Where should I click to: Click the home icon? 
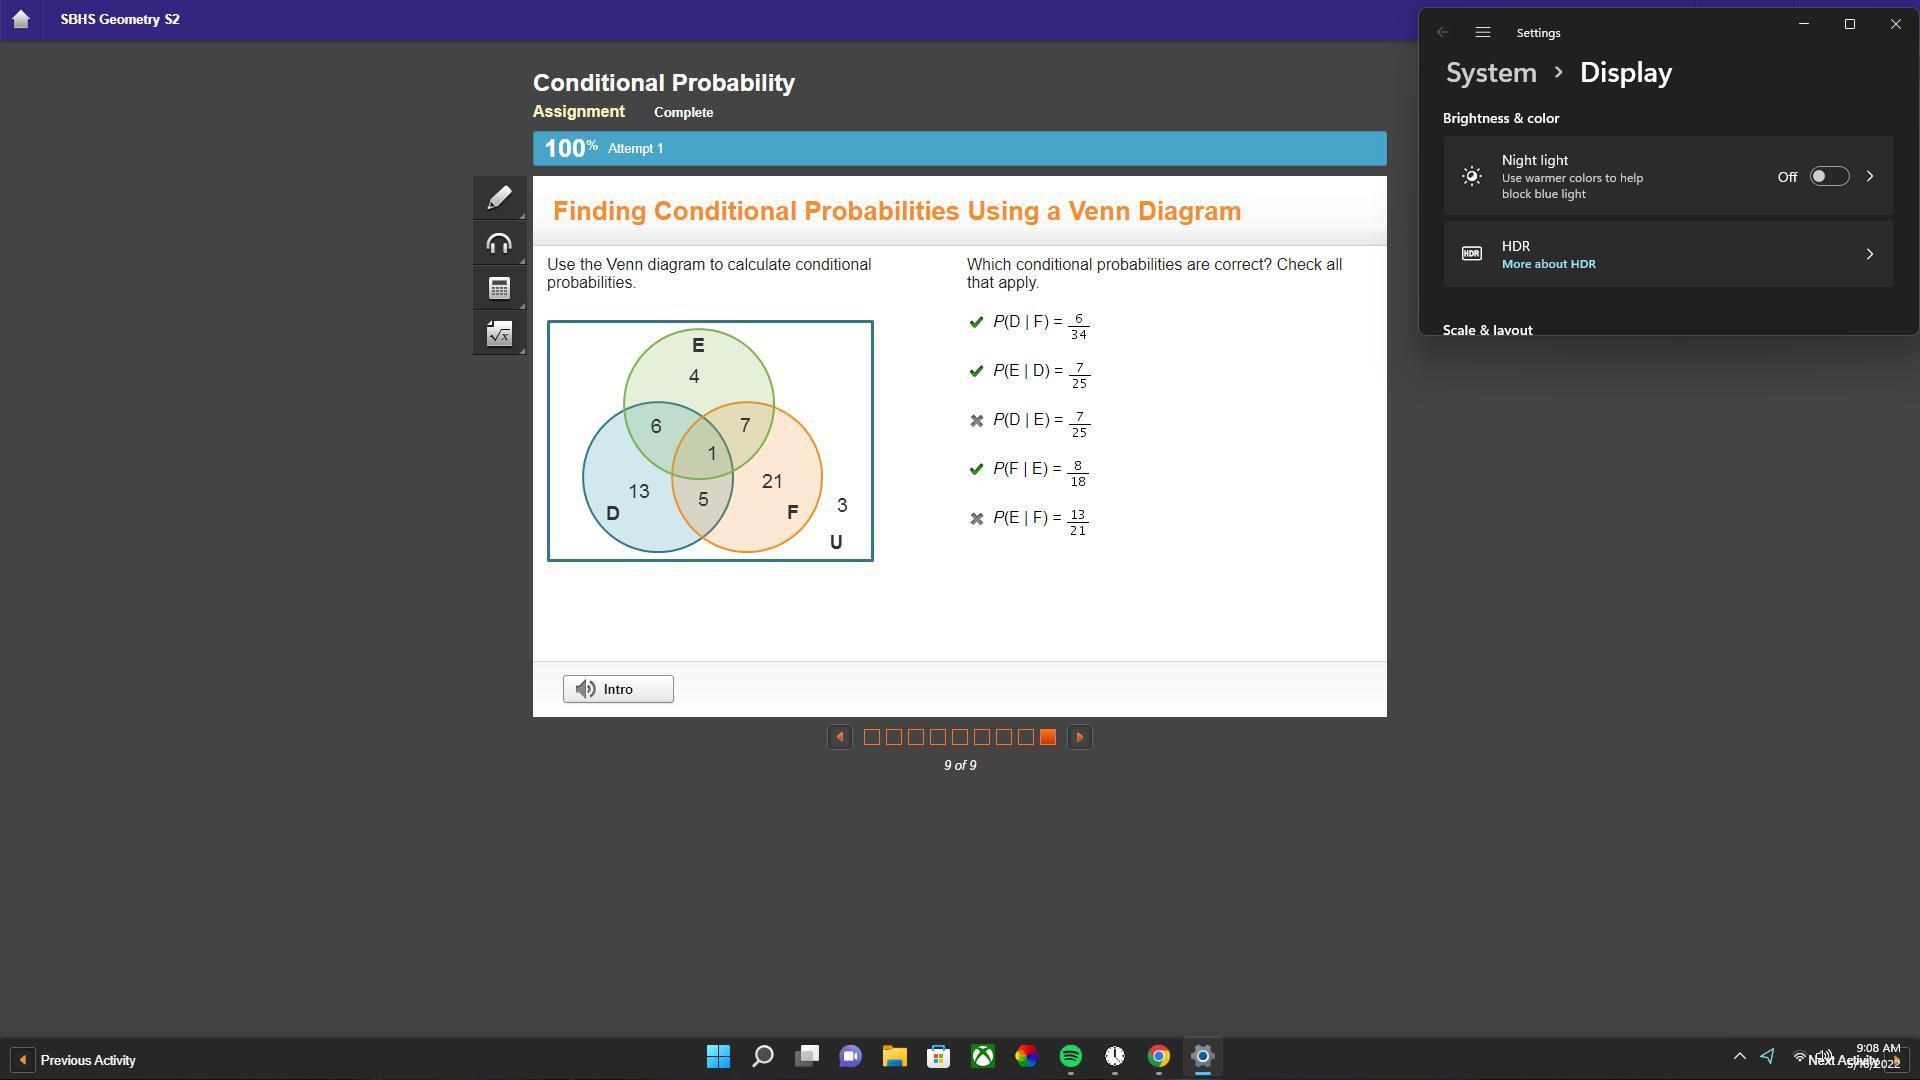(20, 19)
